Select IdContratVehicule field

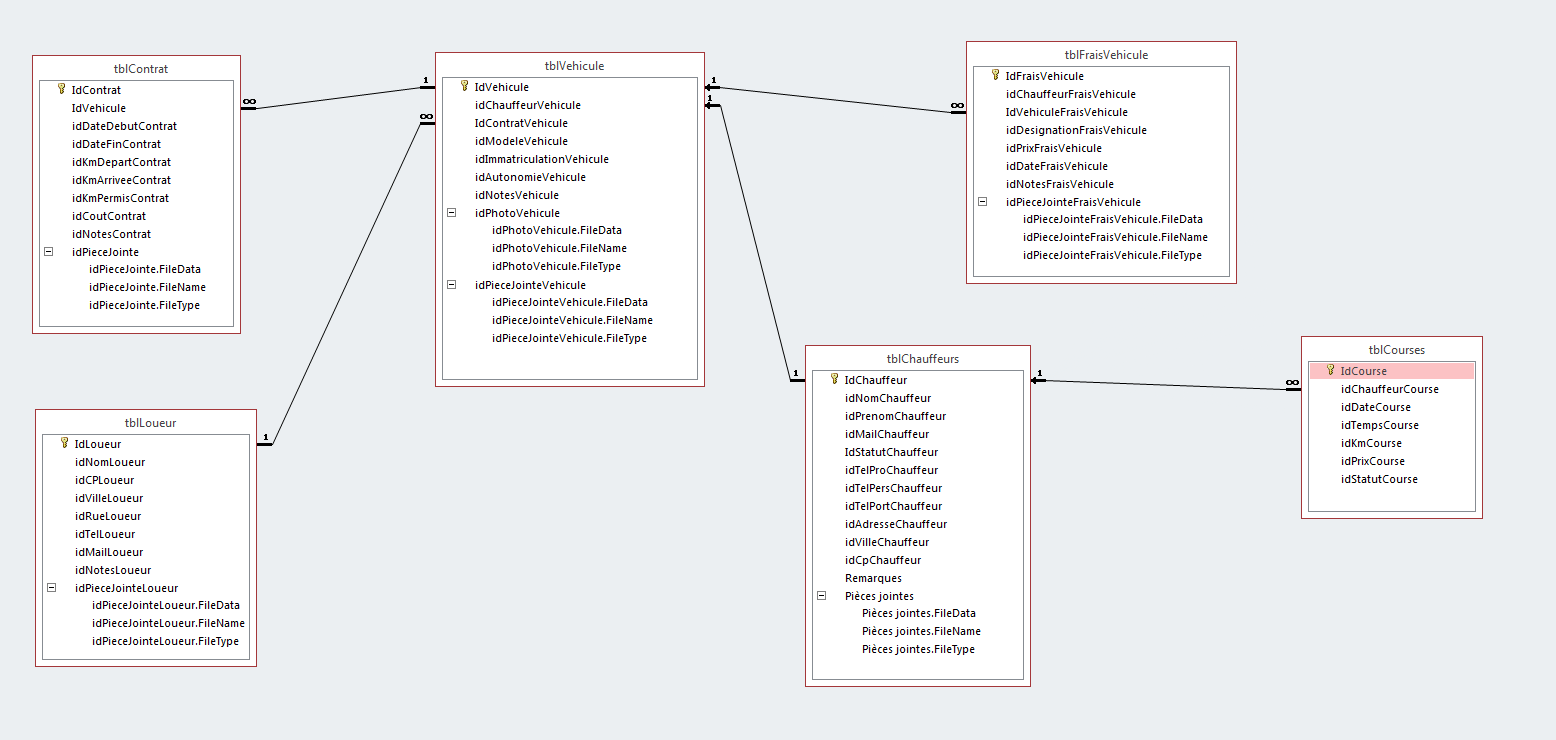click(x=521, y=123)
